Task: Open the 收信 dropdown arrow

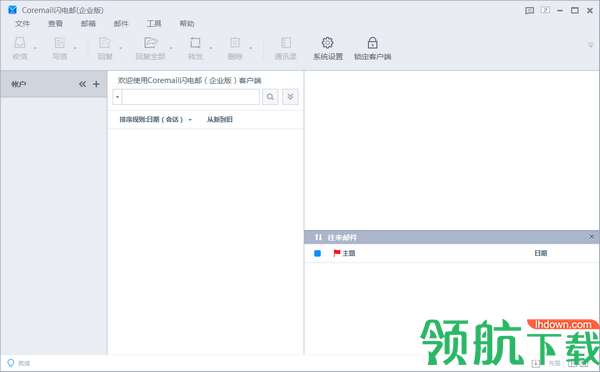Action: tap(35, 48)
